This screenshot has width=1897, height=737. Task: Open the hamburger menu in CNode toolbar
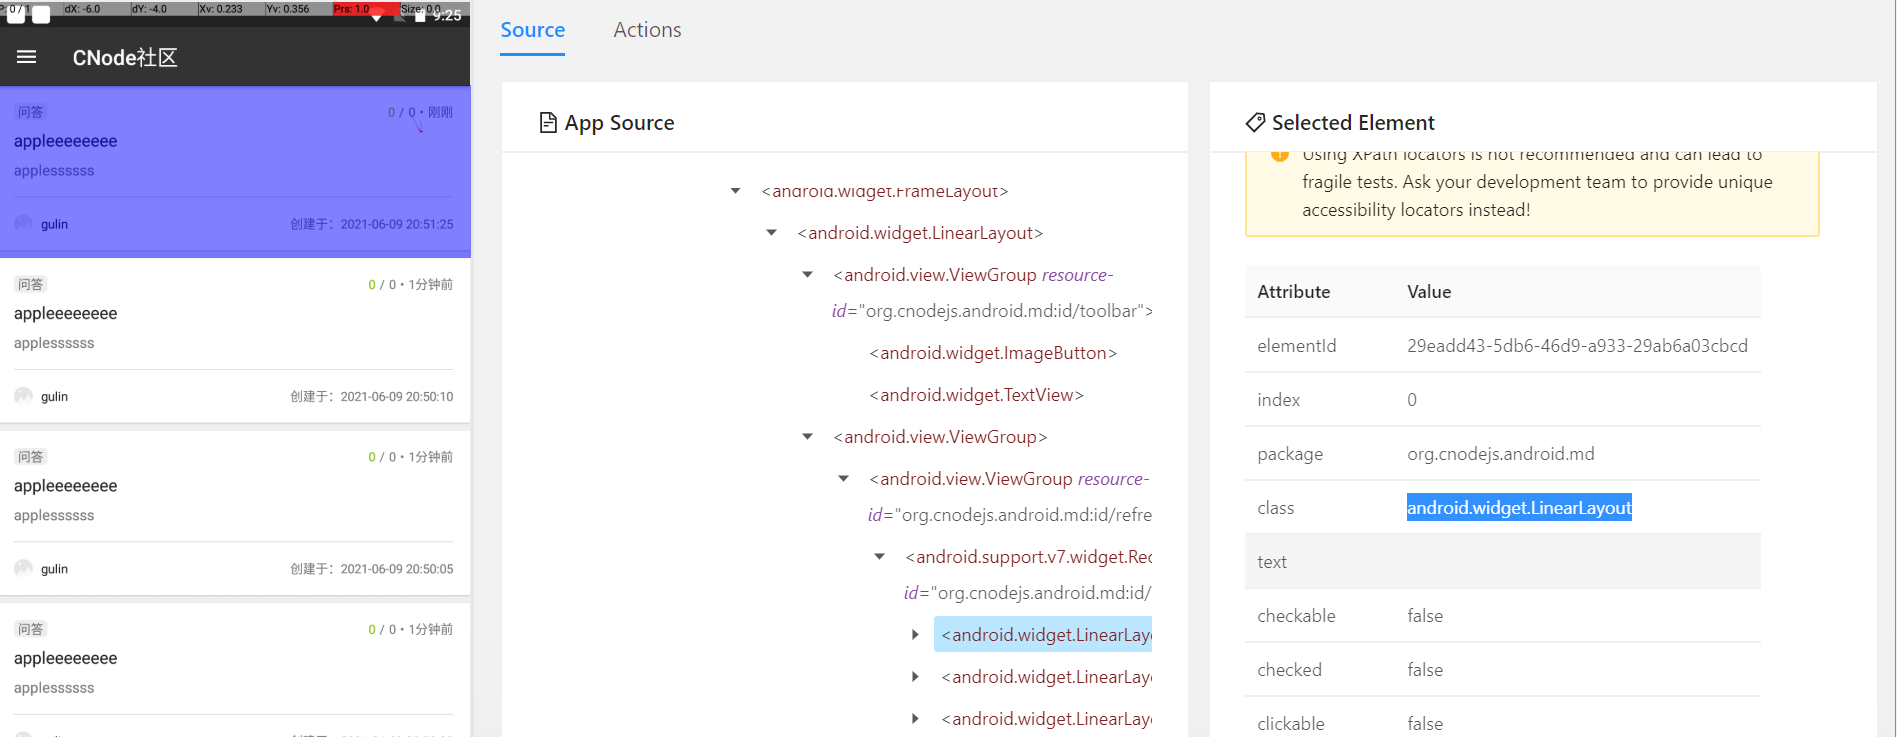tap(27, 57)
